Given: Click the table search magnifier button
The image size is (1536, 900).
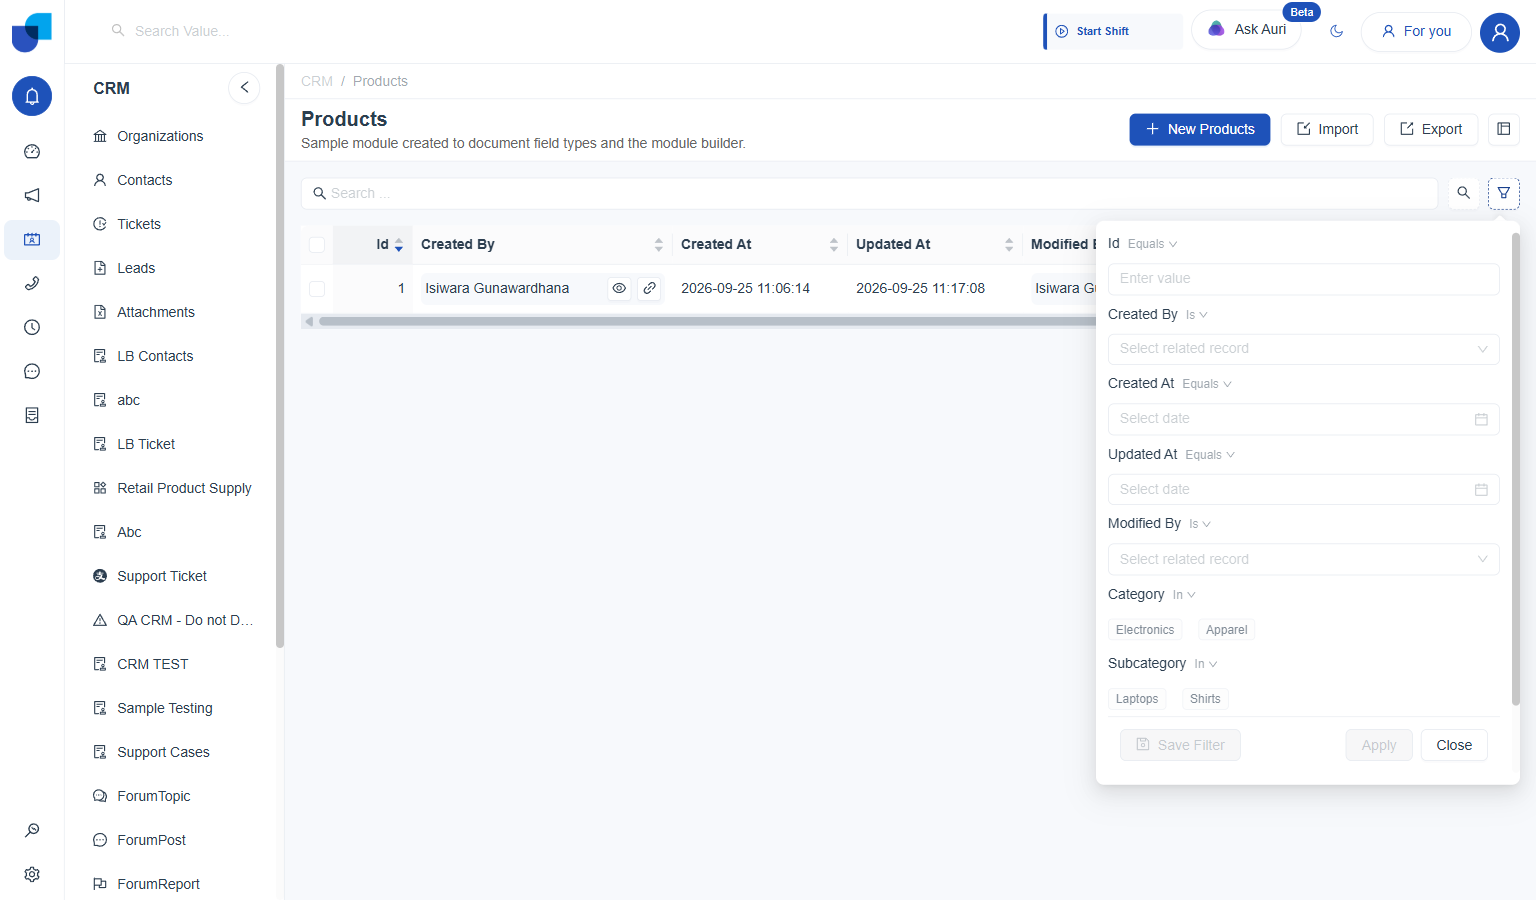Looking at the screenshot, I should pos(1463,193).
